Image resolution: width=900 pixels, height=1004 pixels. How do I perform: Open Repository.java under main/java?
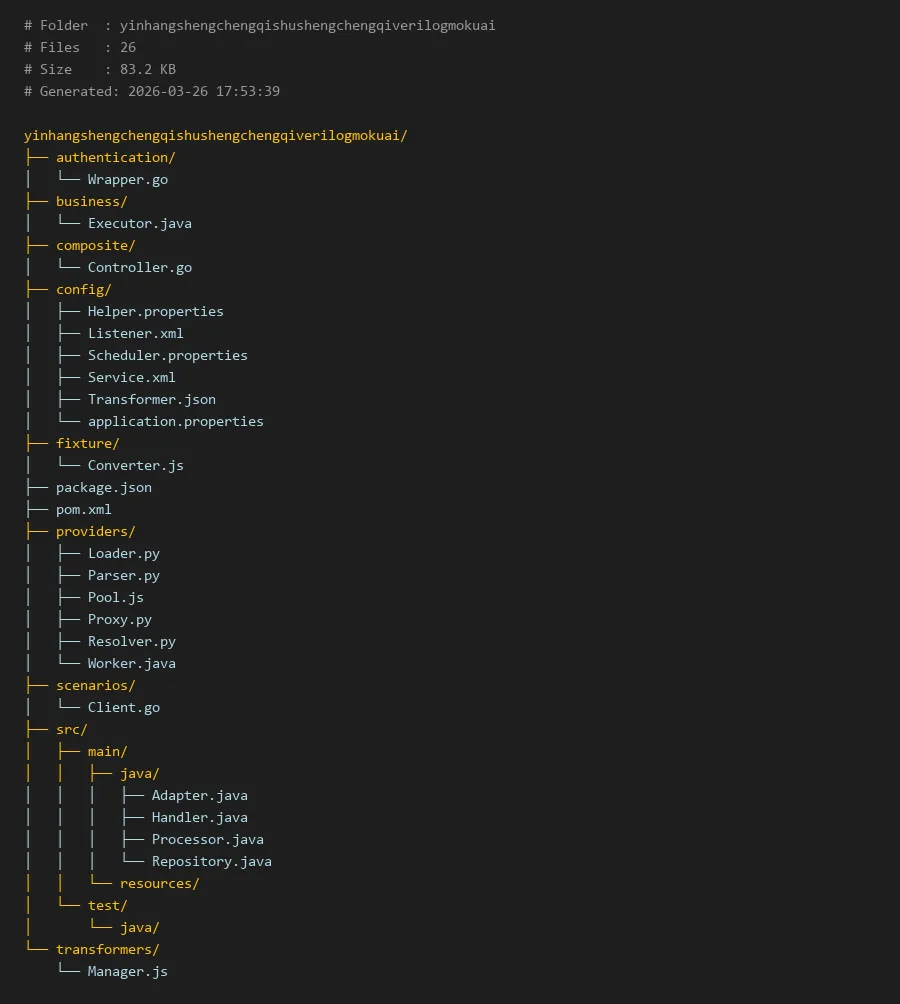pyautogui.click(x=211, y=861)
